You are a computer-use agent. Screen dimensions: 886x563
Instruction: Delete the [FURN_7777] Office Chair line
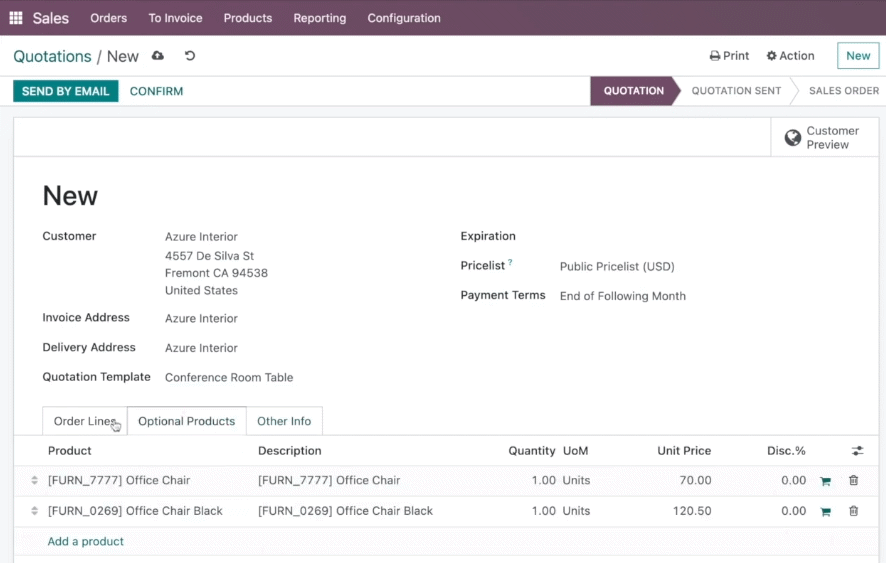click(853, 480)
